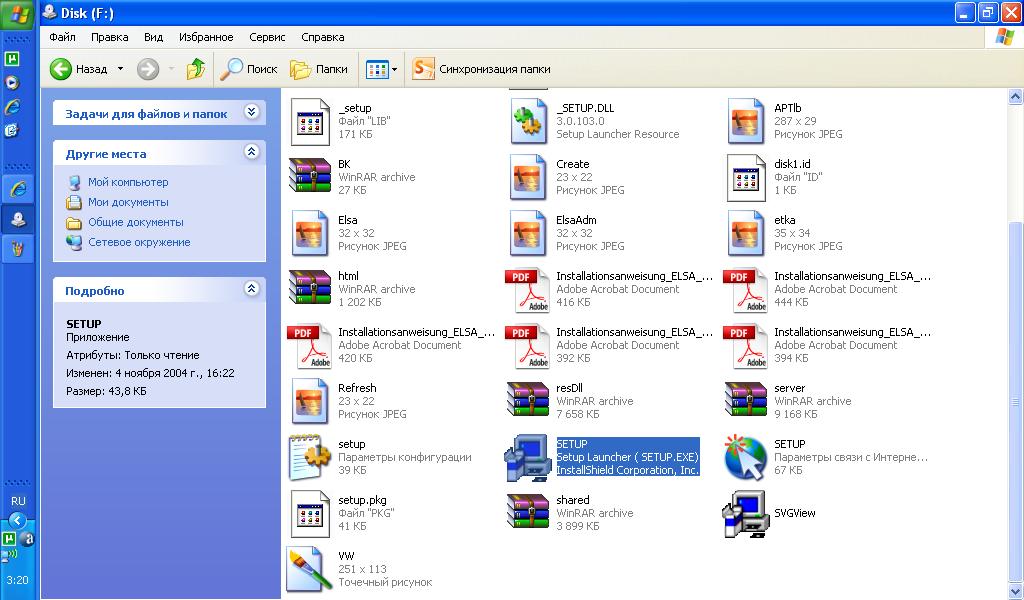
Task: Select the _SETUP.DLL file icon
Action: [527, 121]
